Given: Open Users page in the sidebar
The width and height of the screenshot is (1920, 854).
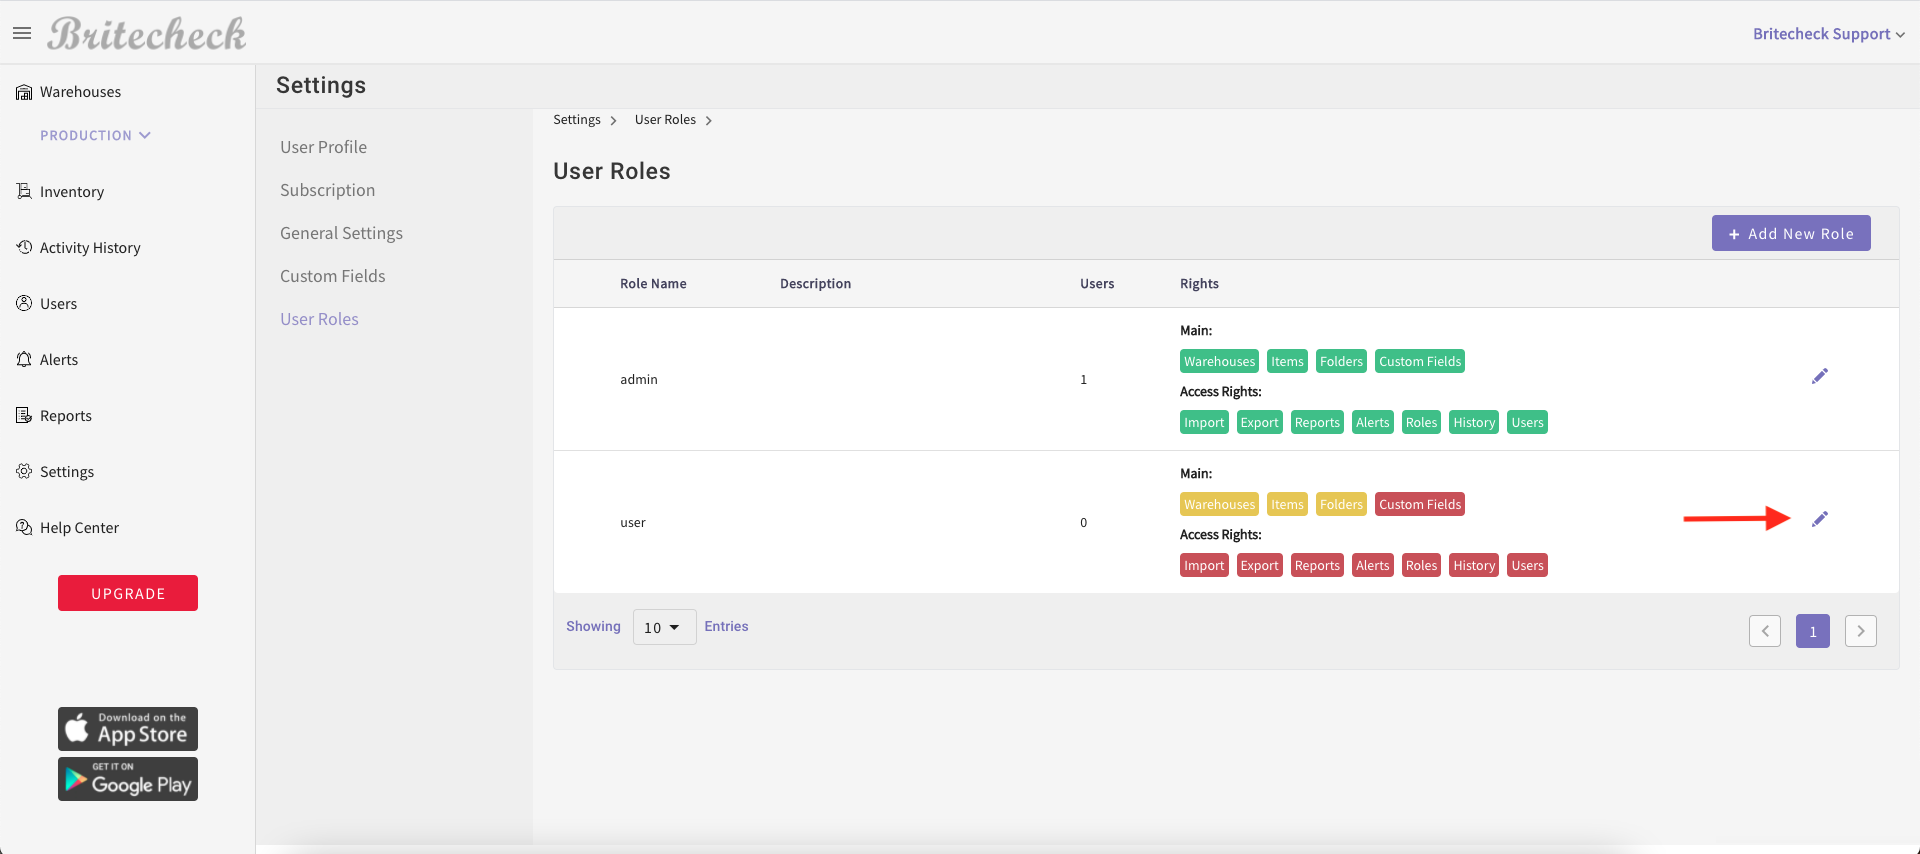Looking at the screenshot, I should 58,304.
